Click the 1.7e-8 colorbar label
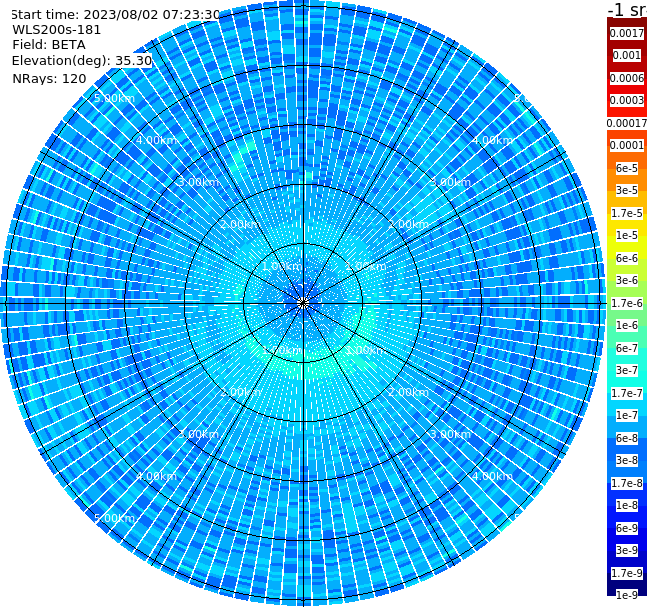The width and height of the screenshot is (647, 607). coord(627,483)
